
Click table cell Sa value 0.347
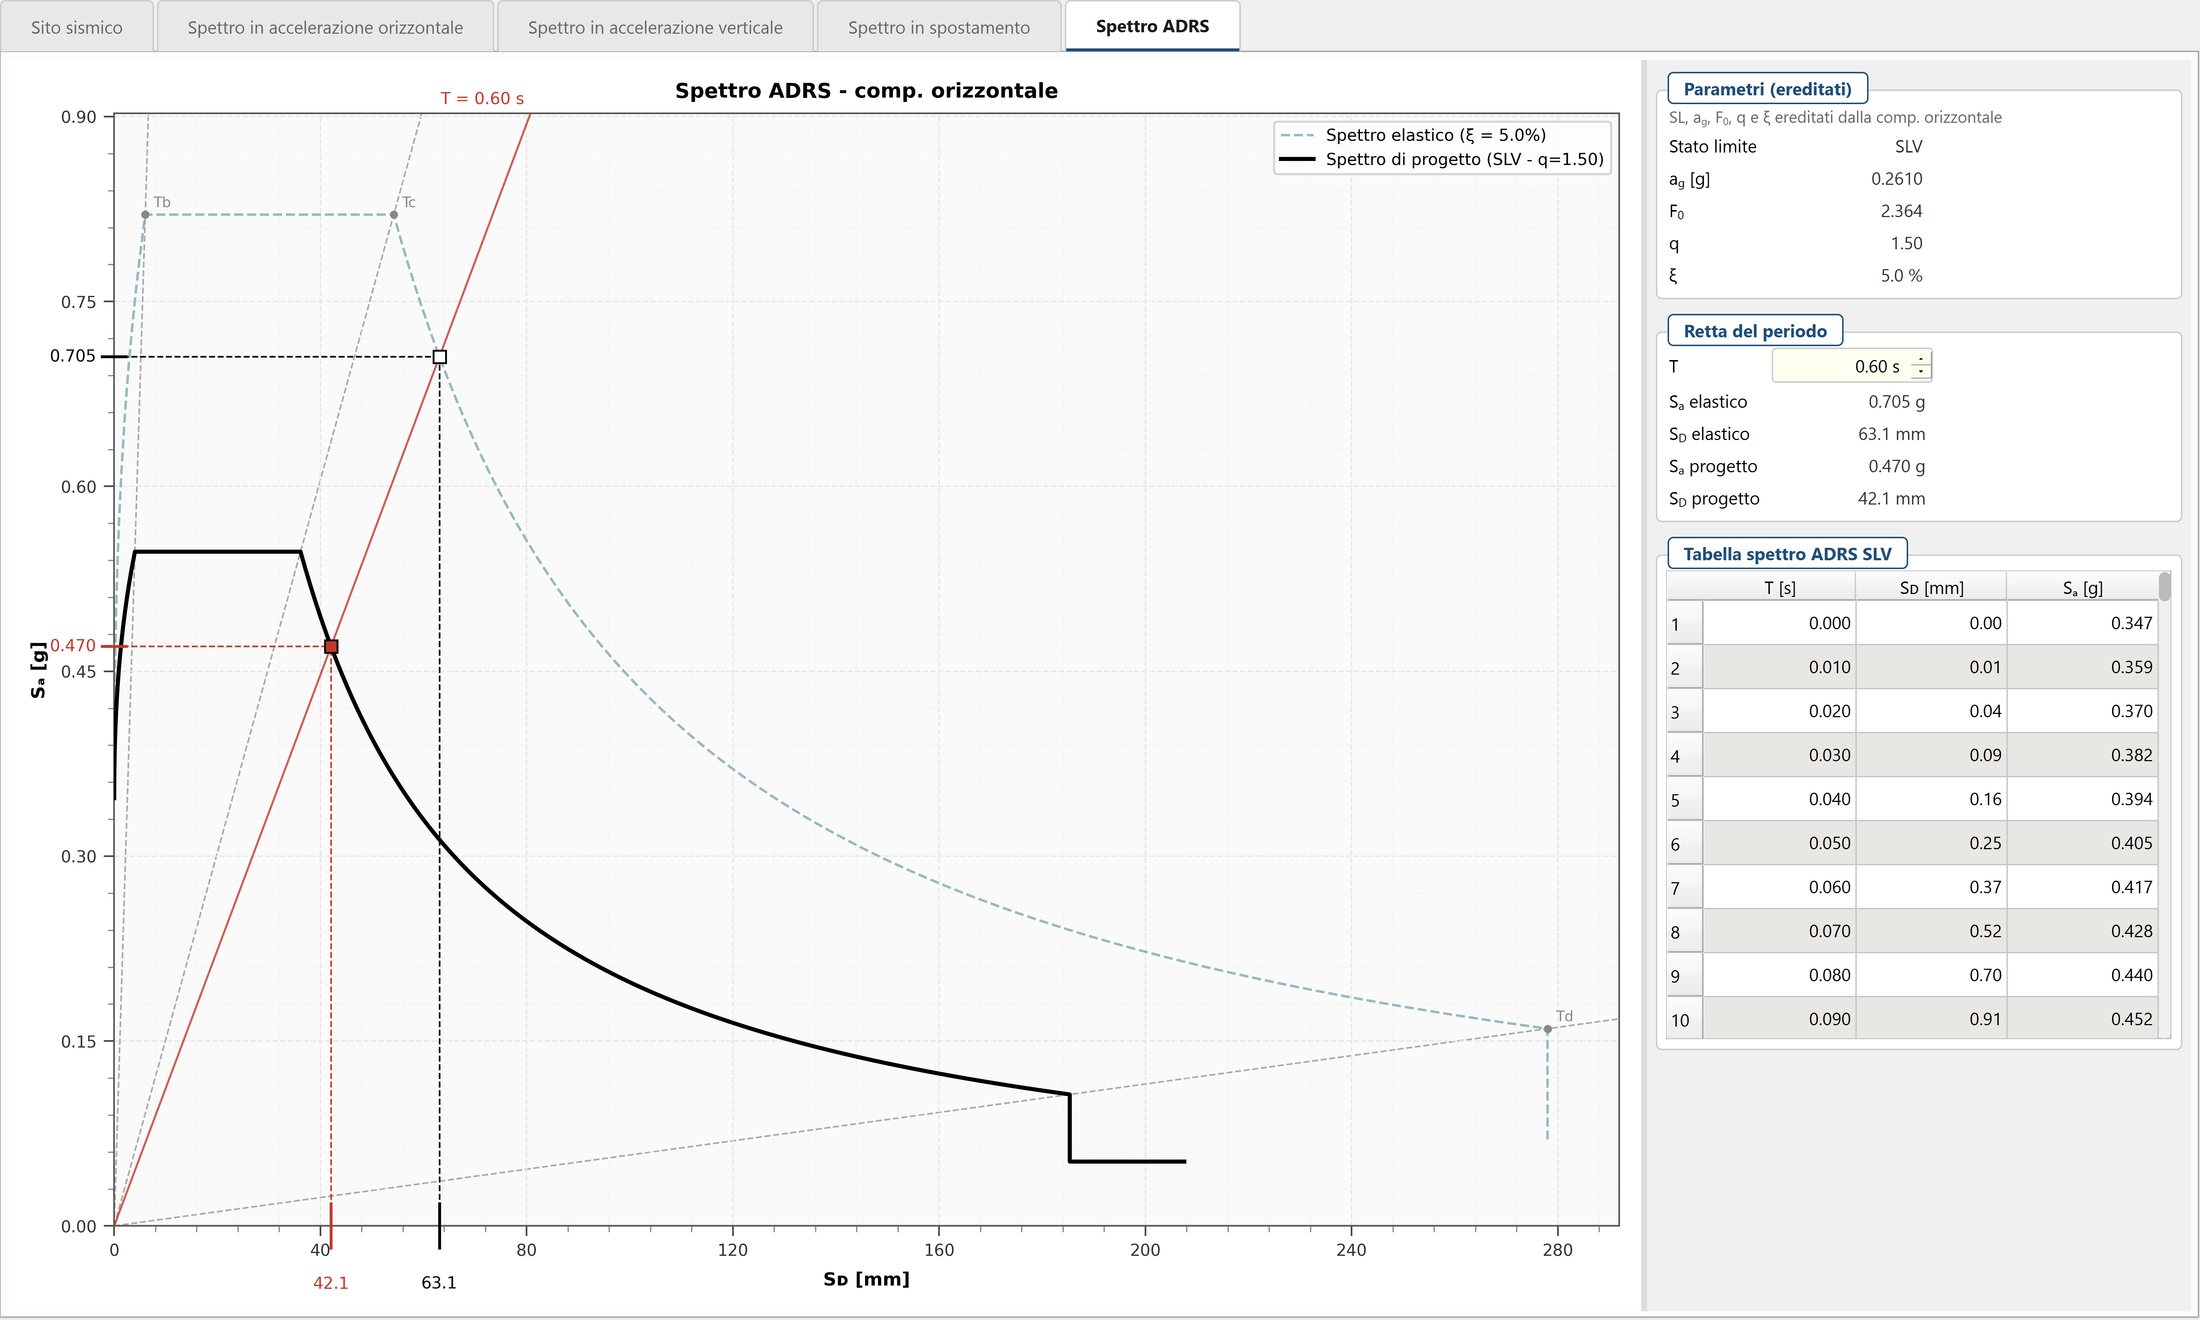[x=2082, y=623]
